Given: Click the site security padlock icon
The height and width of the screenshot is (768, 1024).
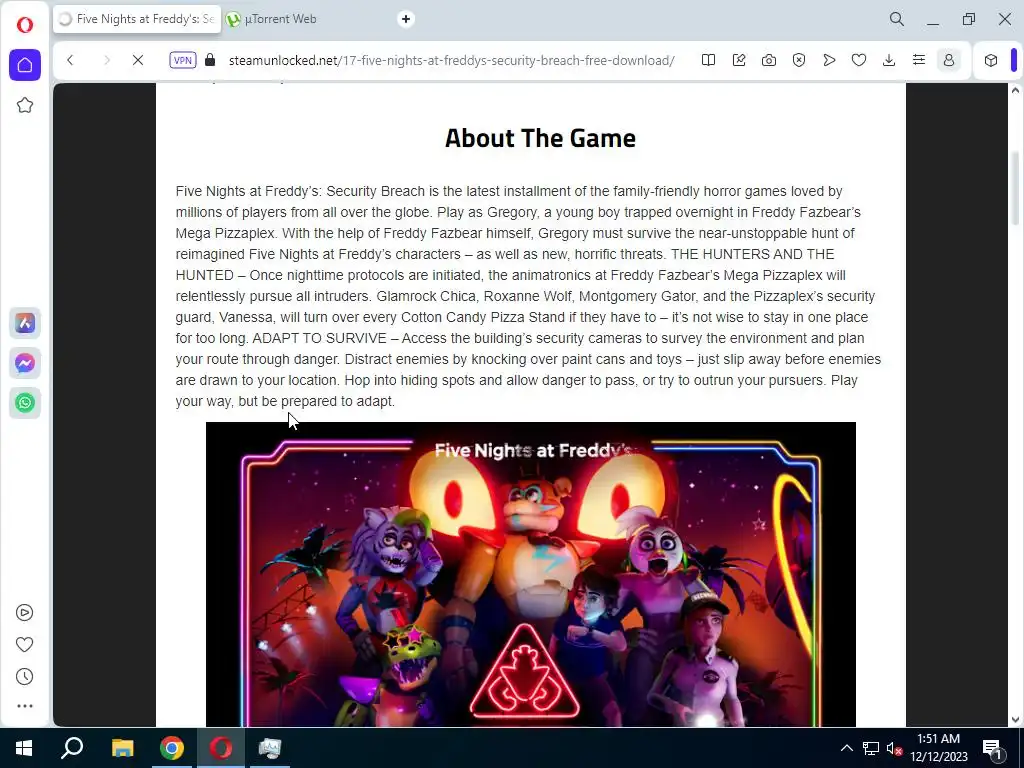Looking at the screenshot, I should coord(210,60).
